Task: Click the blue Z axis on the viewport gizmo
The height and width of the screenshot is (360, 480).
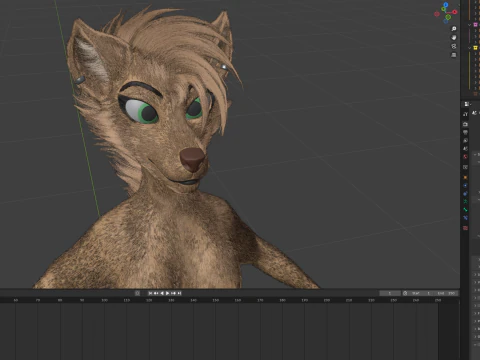Action: click(446, 5)
